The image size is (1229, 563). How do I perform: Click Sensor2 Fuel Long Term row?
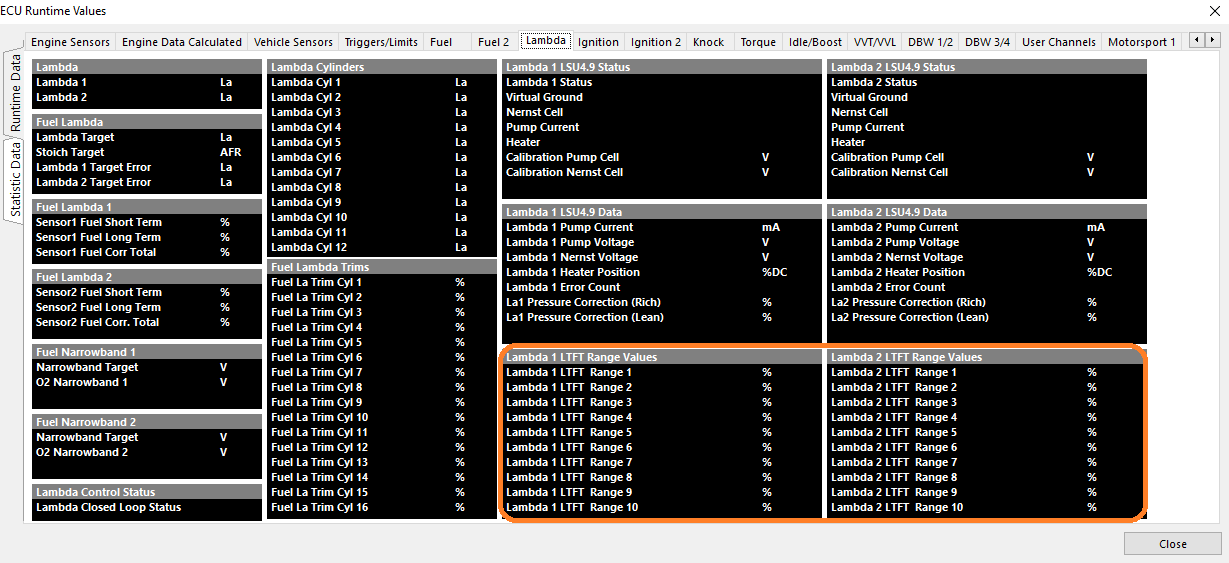click(x=147, y=307)
